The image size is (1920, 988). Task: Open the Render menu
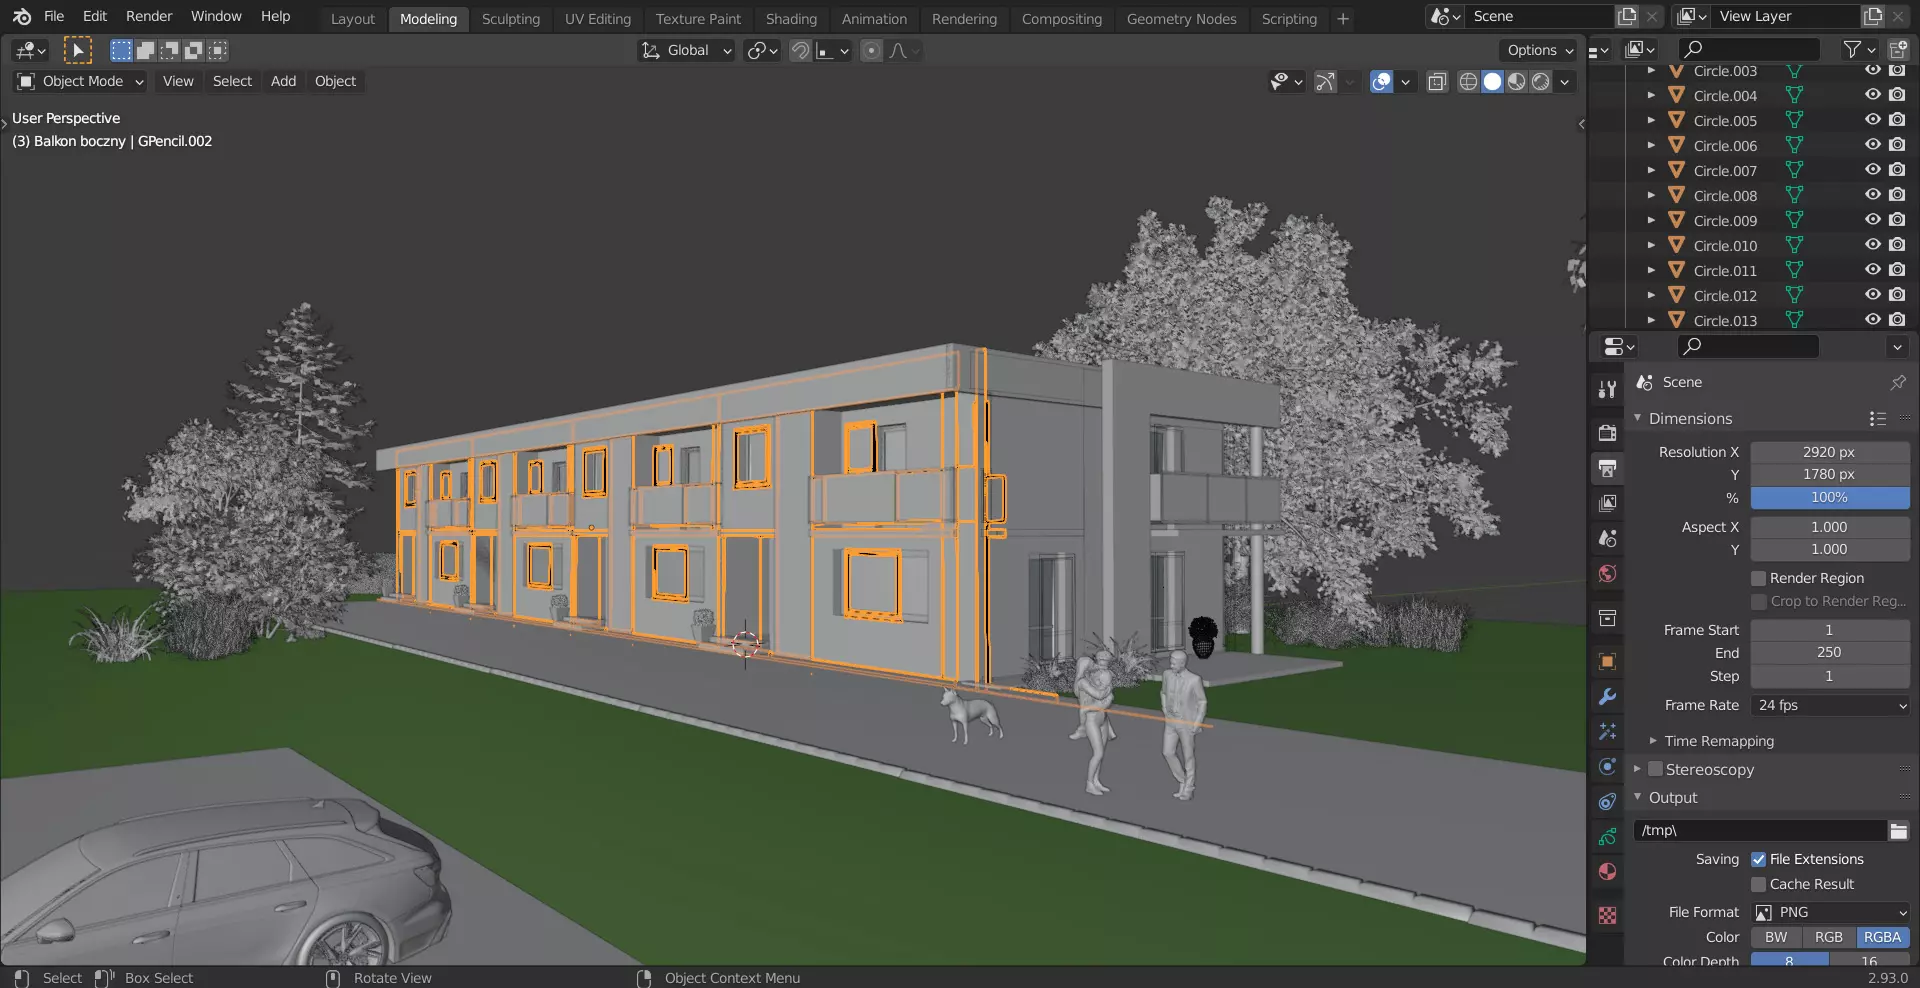coord(148,16)
